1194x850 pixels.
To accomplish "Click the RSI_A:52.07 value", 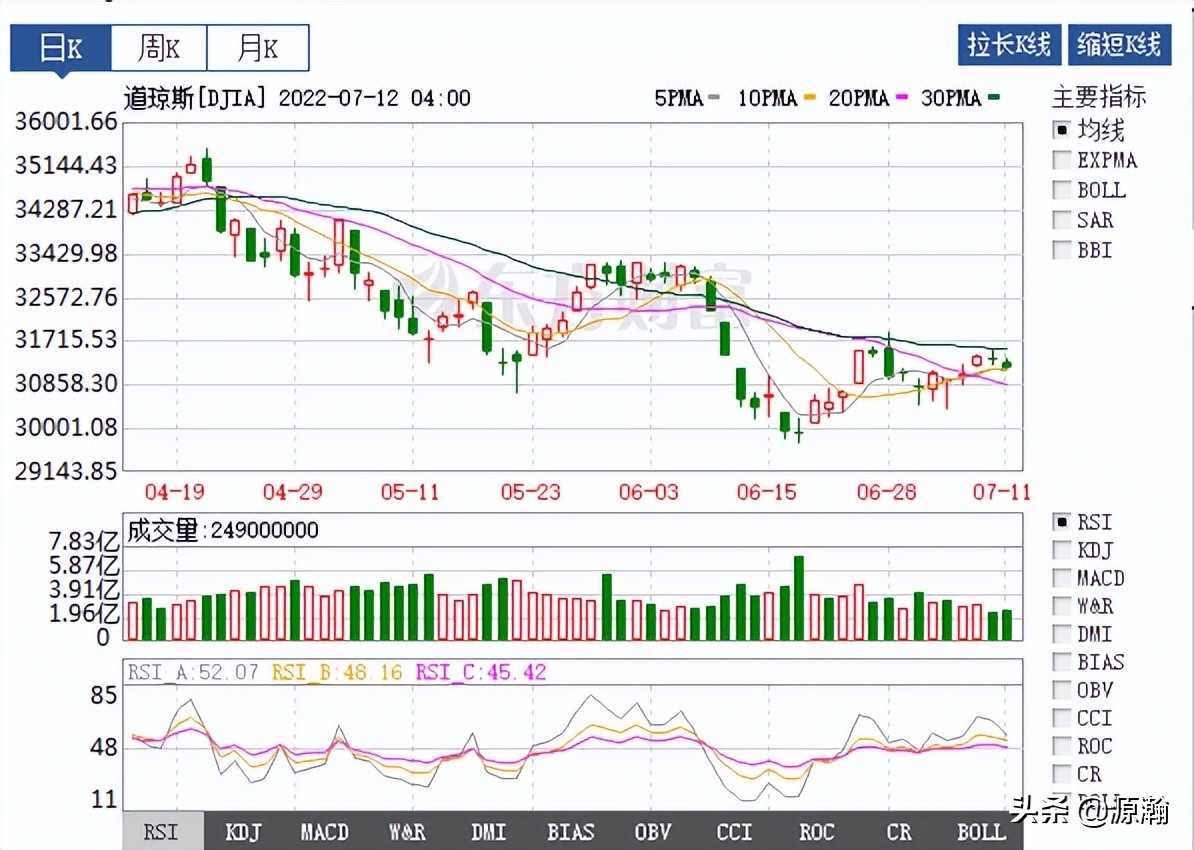I will click(193, 672).
